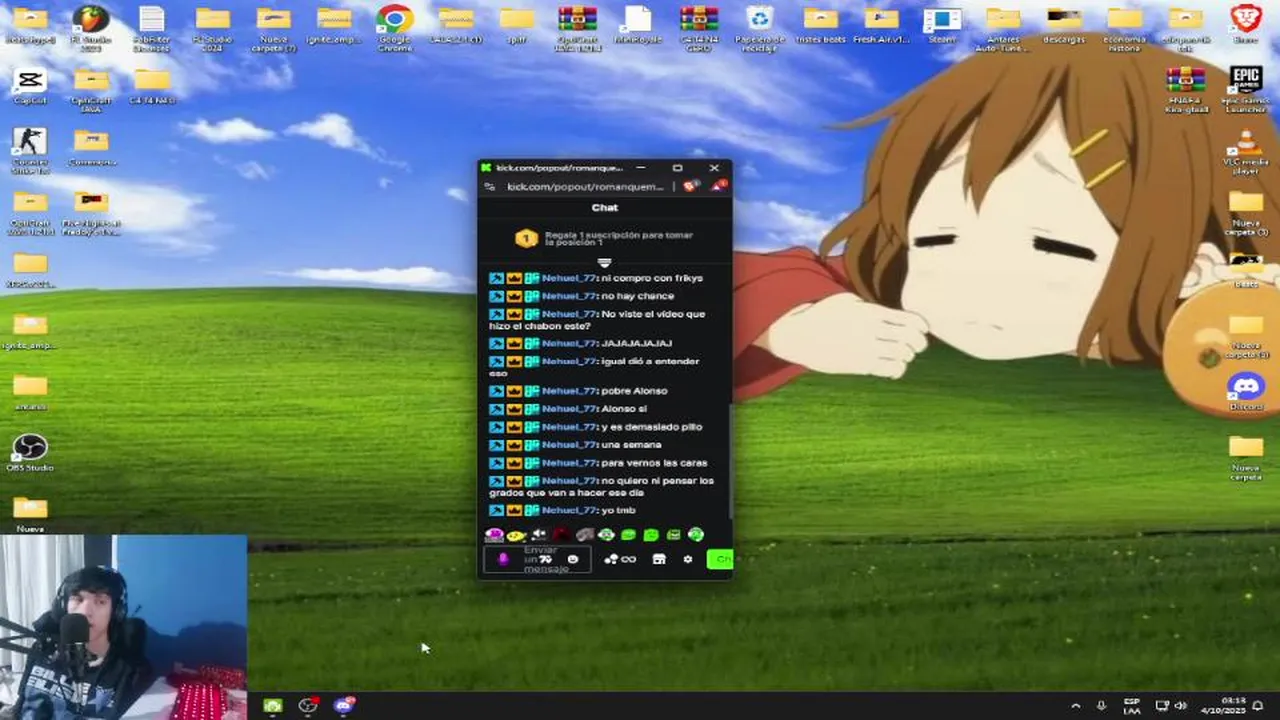The width and height of the screenshot is (1280, 720).
Task: Launch Brave browser from the desktop
Action: (x=1246, y=26)
